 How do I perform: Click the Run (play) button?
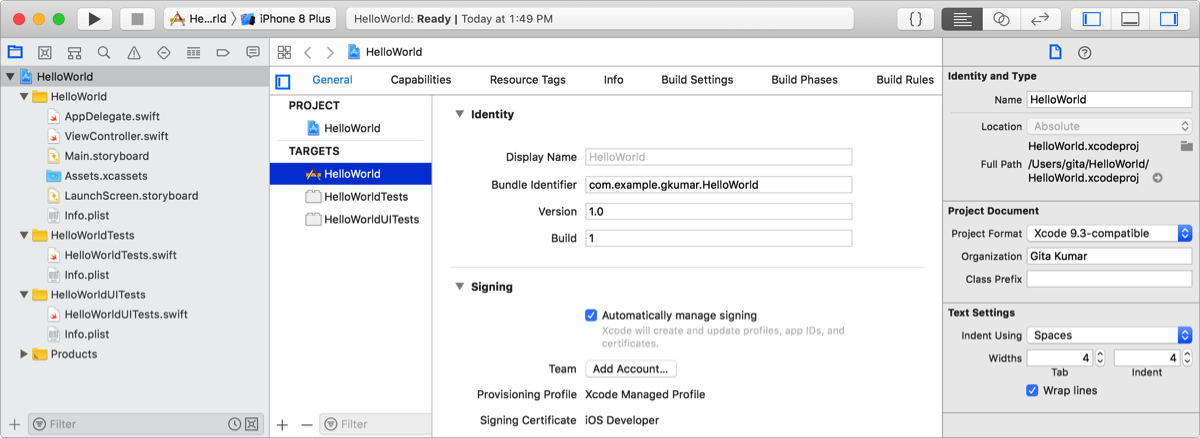pos(94,19)
